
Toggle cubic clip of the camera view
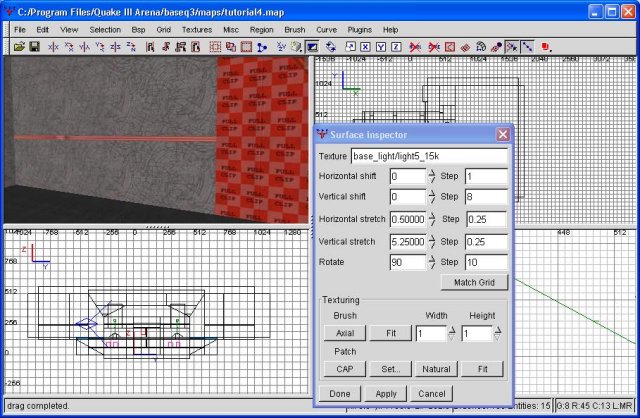(x=312, y=47)
